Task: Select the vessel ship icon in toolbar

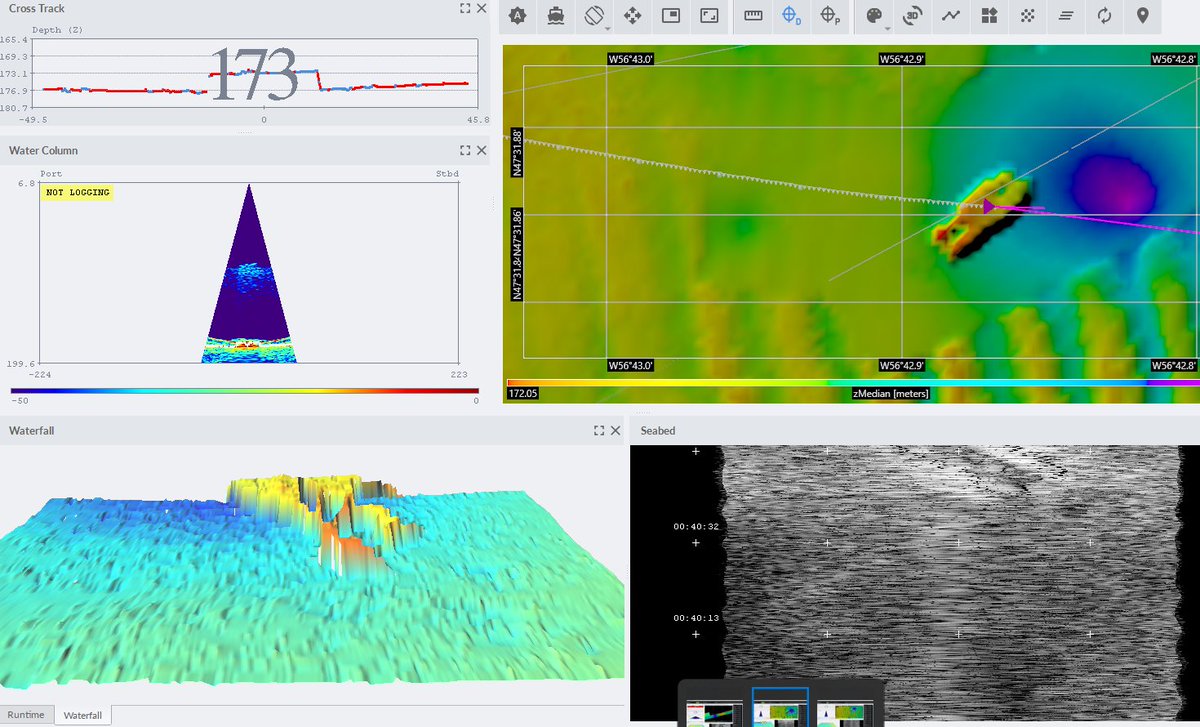Action: tap(555, 16)
